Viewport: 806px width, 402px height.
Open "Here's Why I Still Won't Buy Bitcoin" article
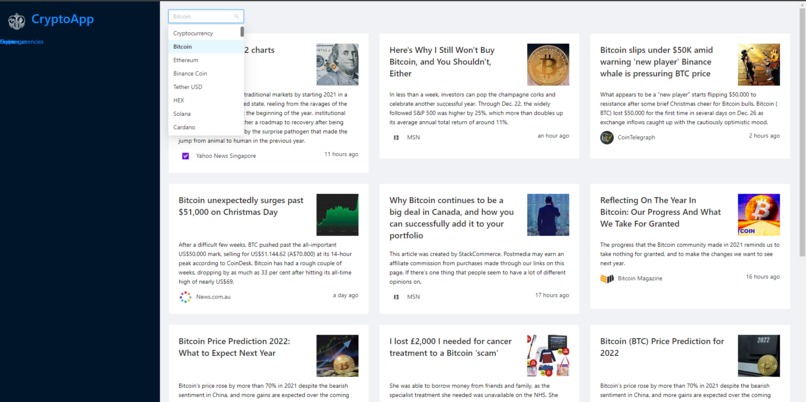click(442, 62)
